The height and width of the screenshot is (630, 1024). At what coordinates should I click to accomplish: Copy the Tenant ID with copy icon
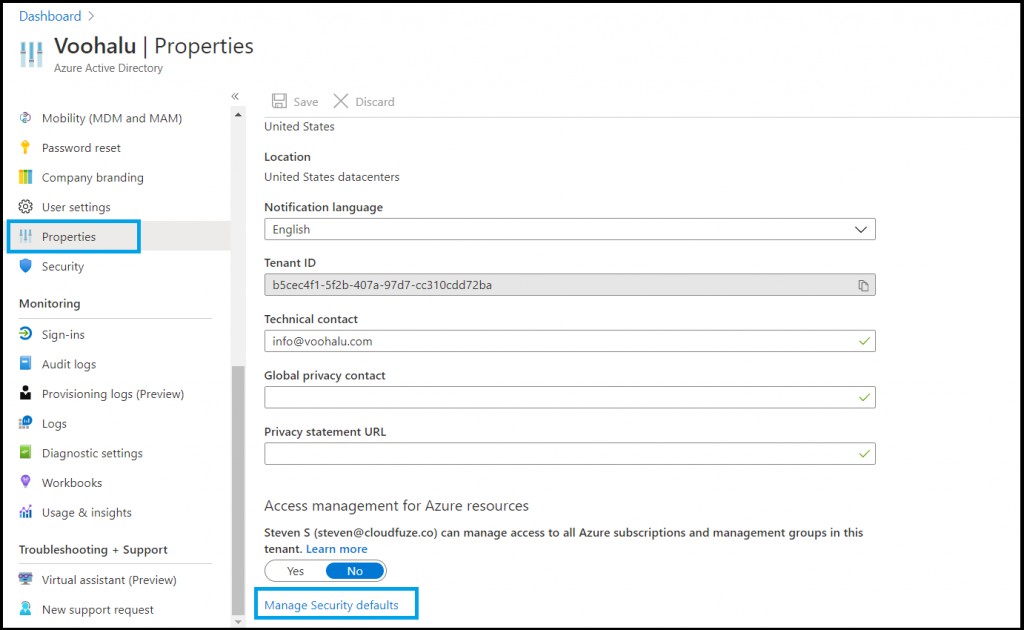[x=863, y=285]
